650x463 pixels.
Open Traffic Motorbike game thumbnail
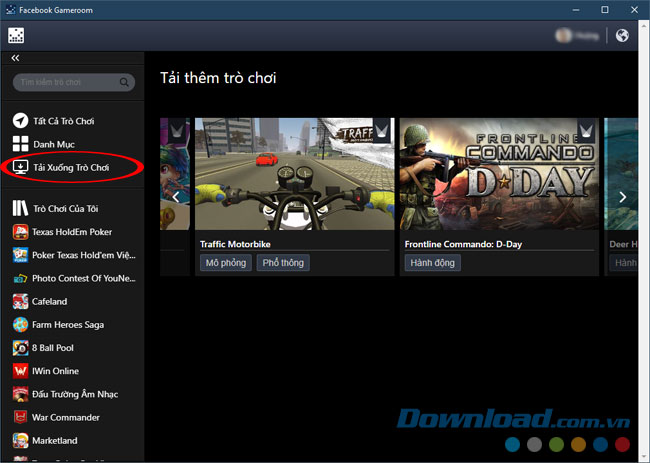tap(293, 175)
